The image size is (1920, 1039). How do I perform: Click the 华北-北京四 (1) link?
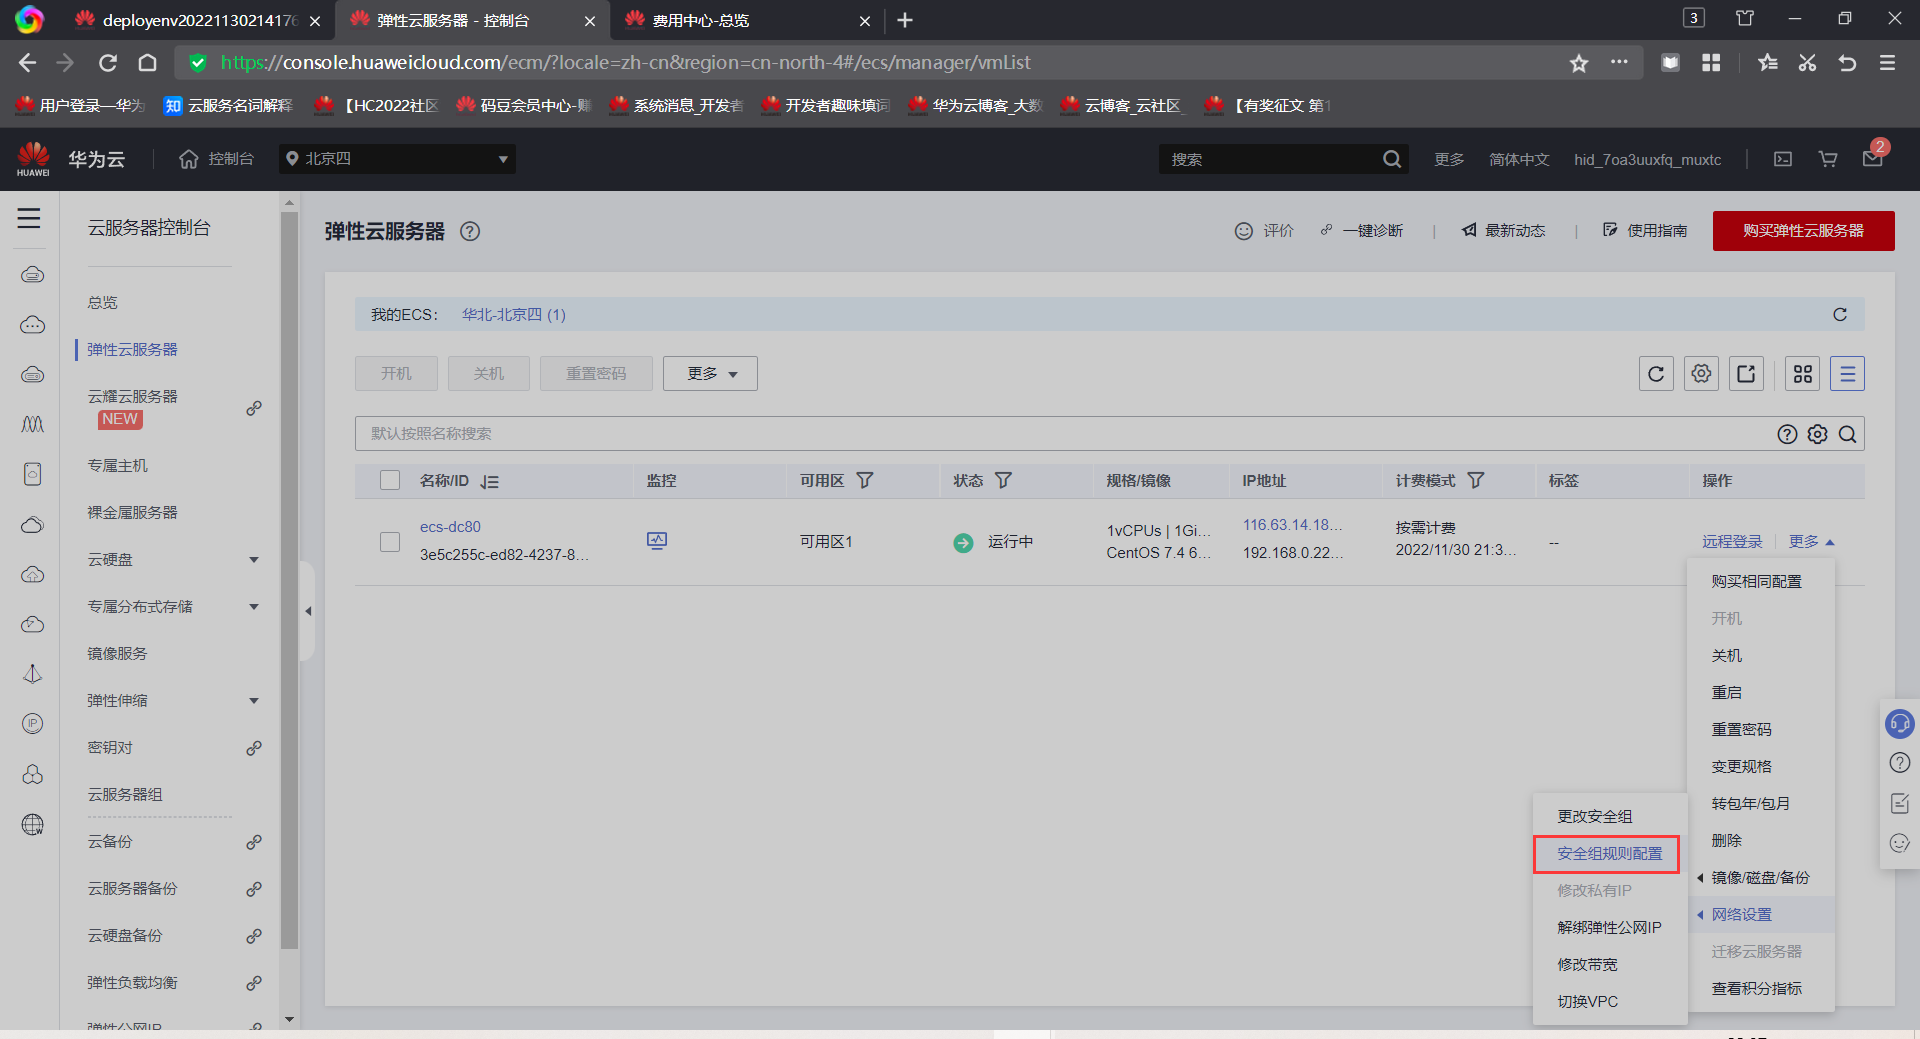(x=514, y=315)
